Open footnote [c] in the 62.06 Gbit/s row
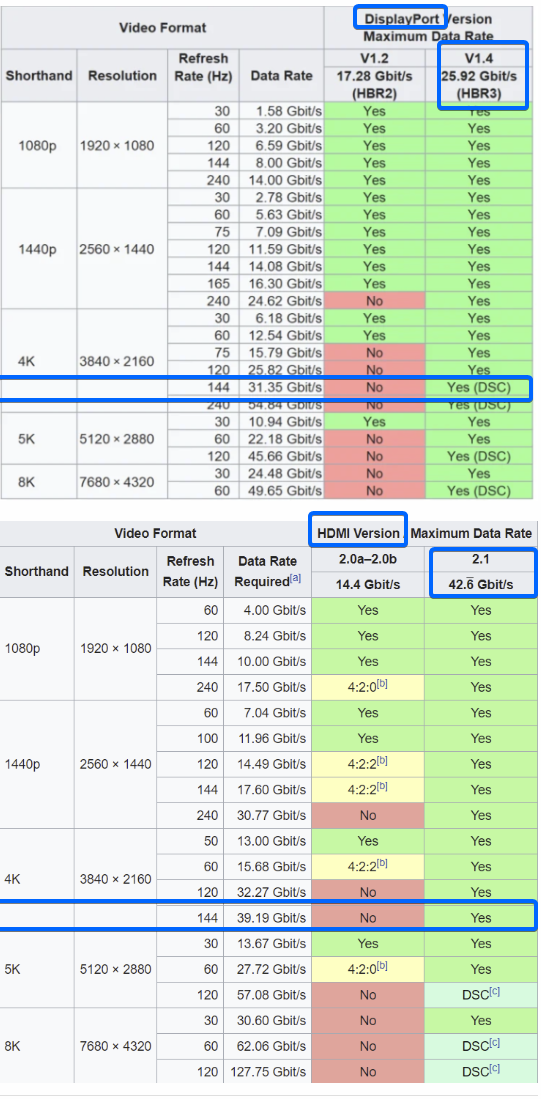Image resolution: width=541 pixels, height=1099 pixels. (495, 1042)
